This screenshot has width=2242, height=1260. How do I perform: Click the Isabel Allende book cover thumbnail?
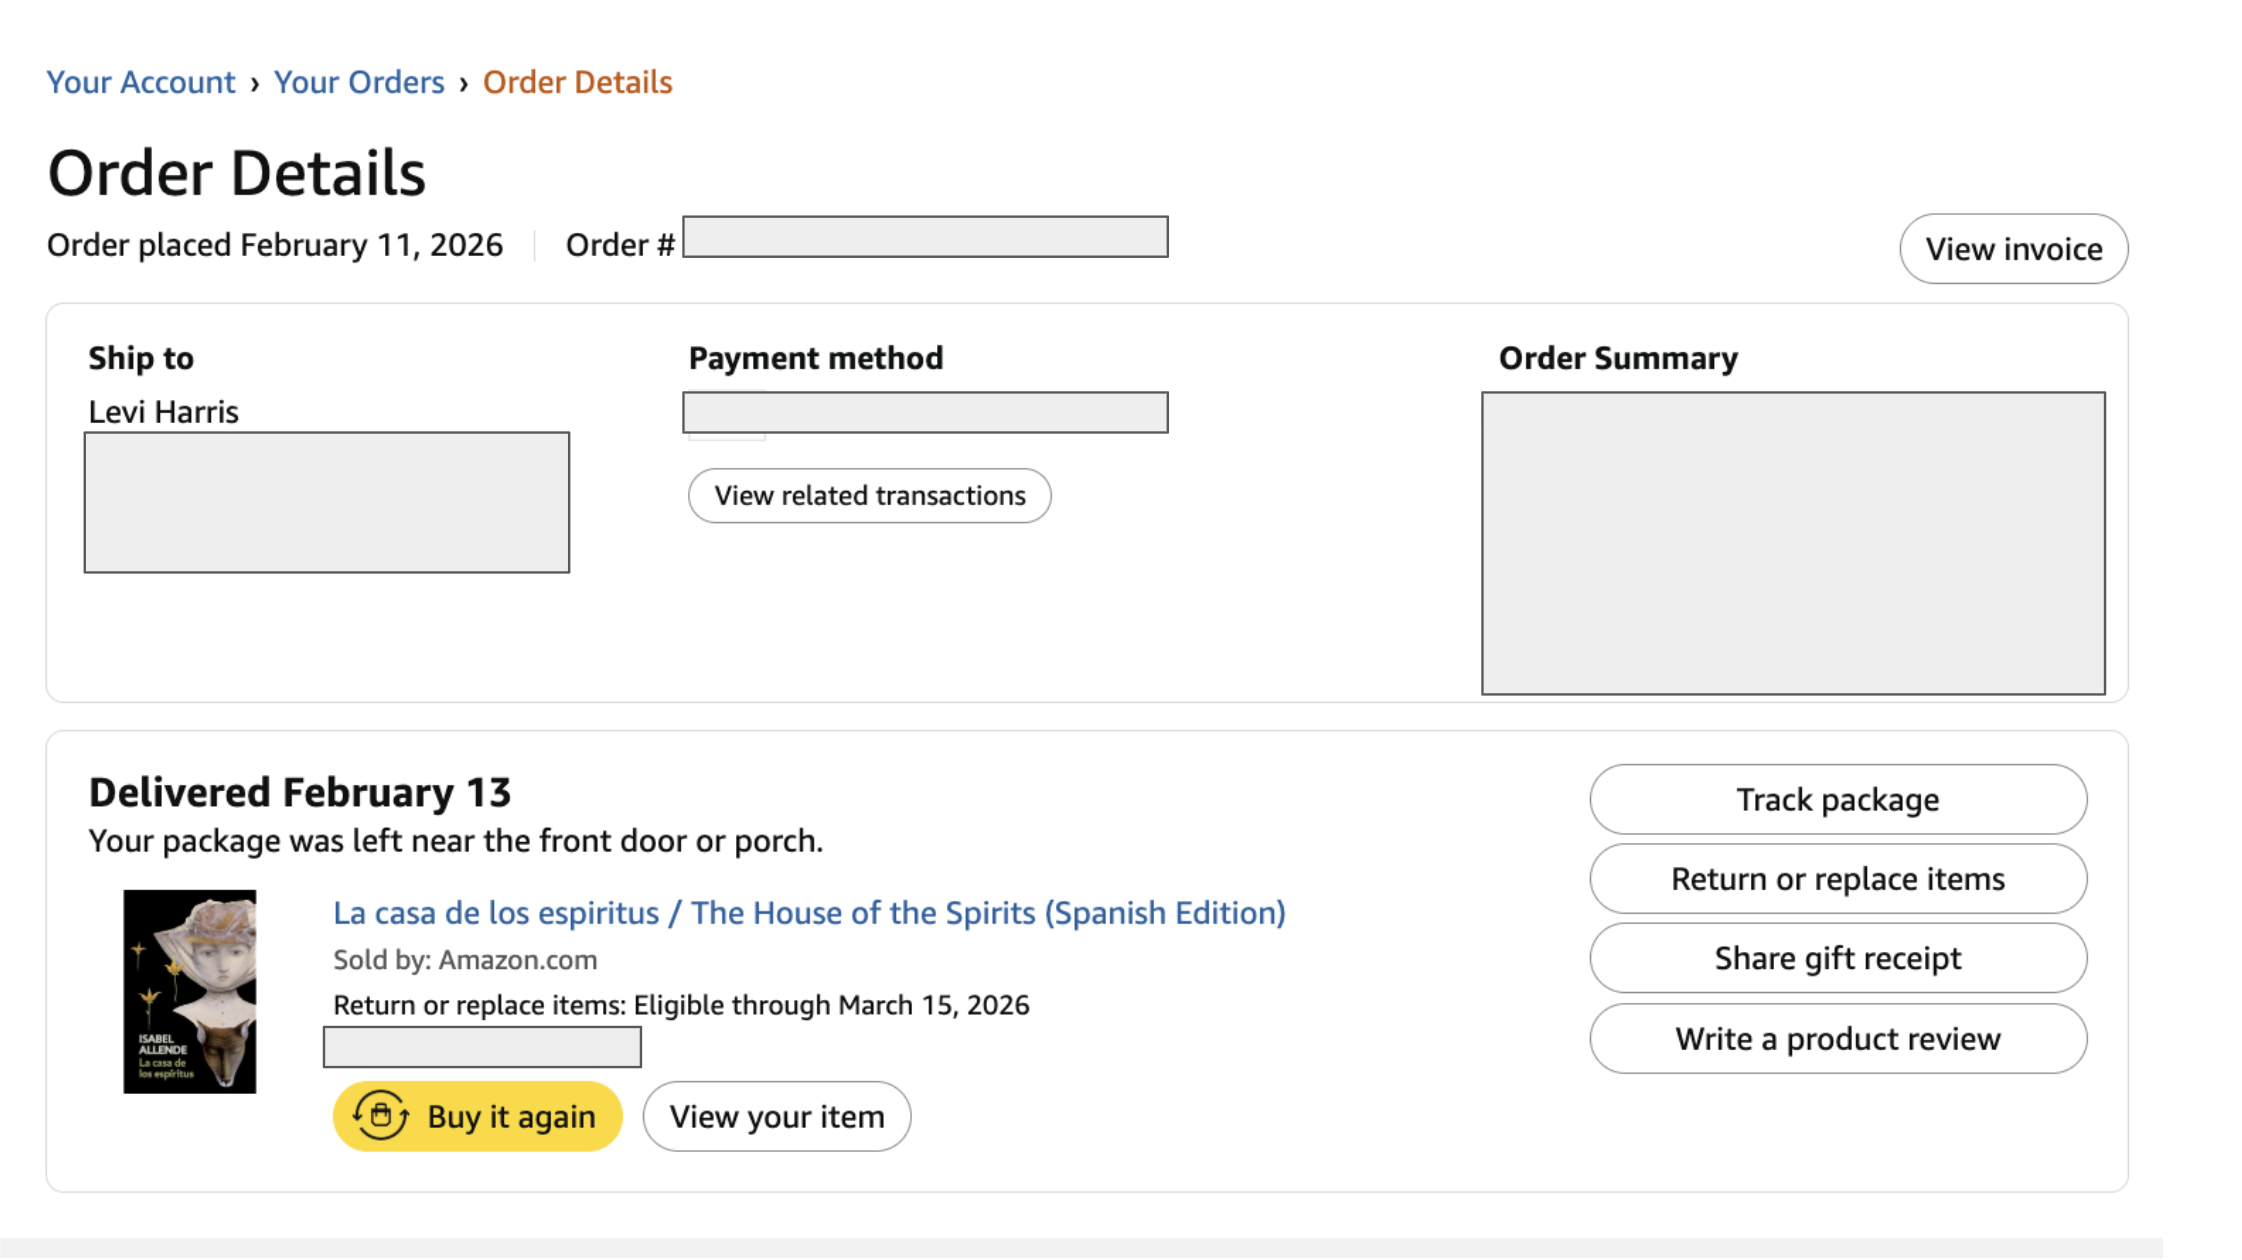tap(189, 991)
